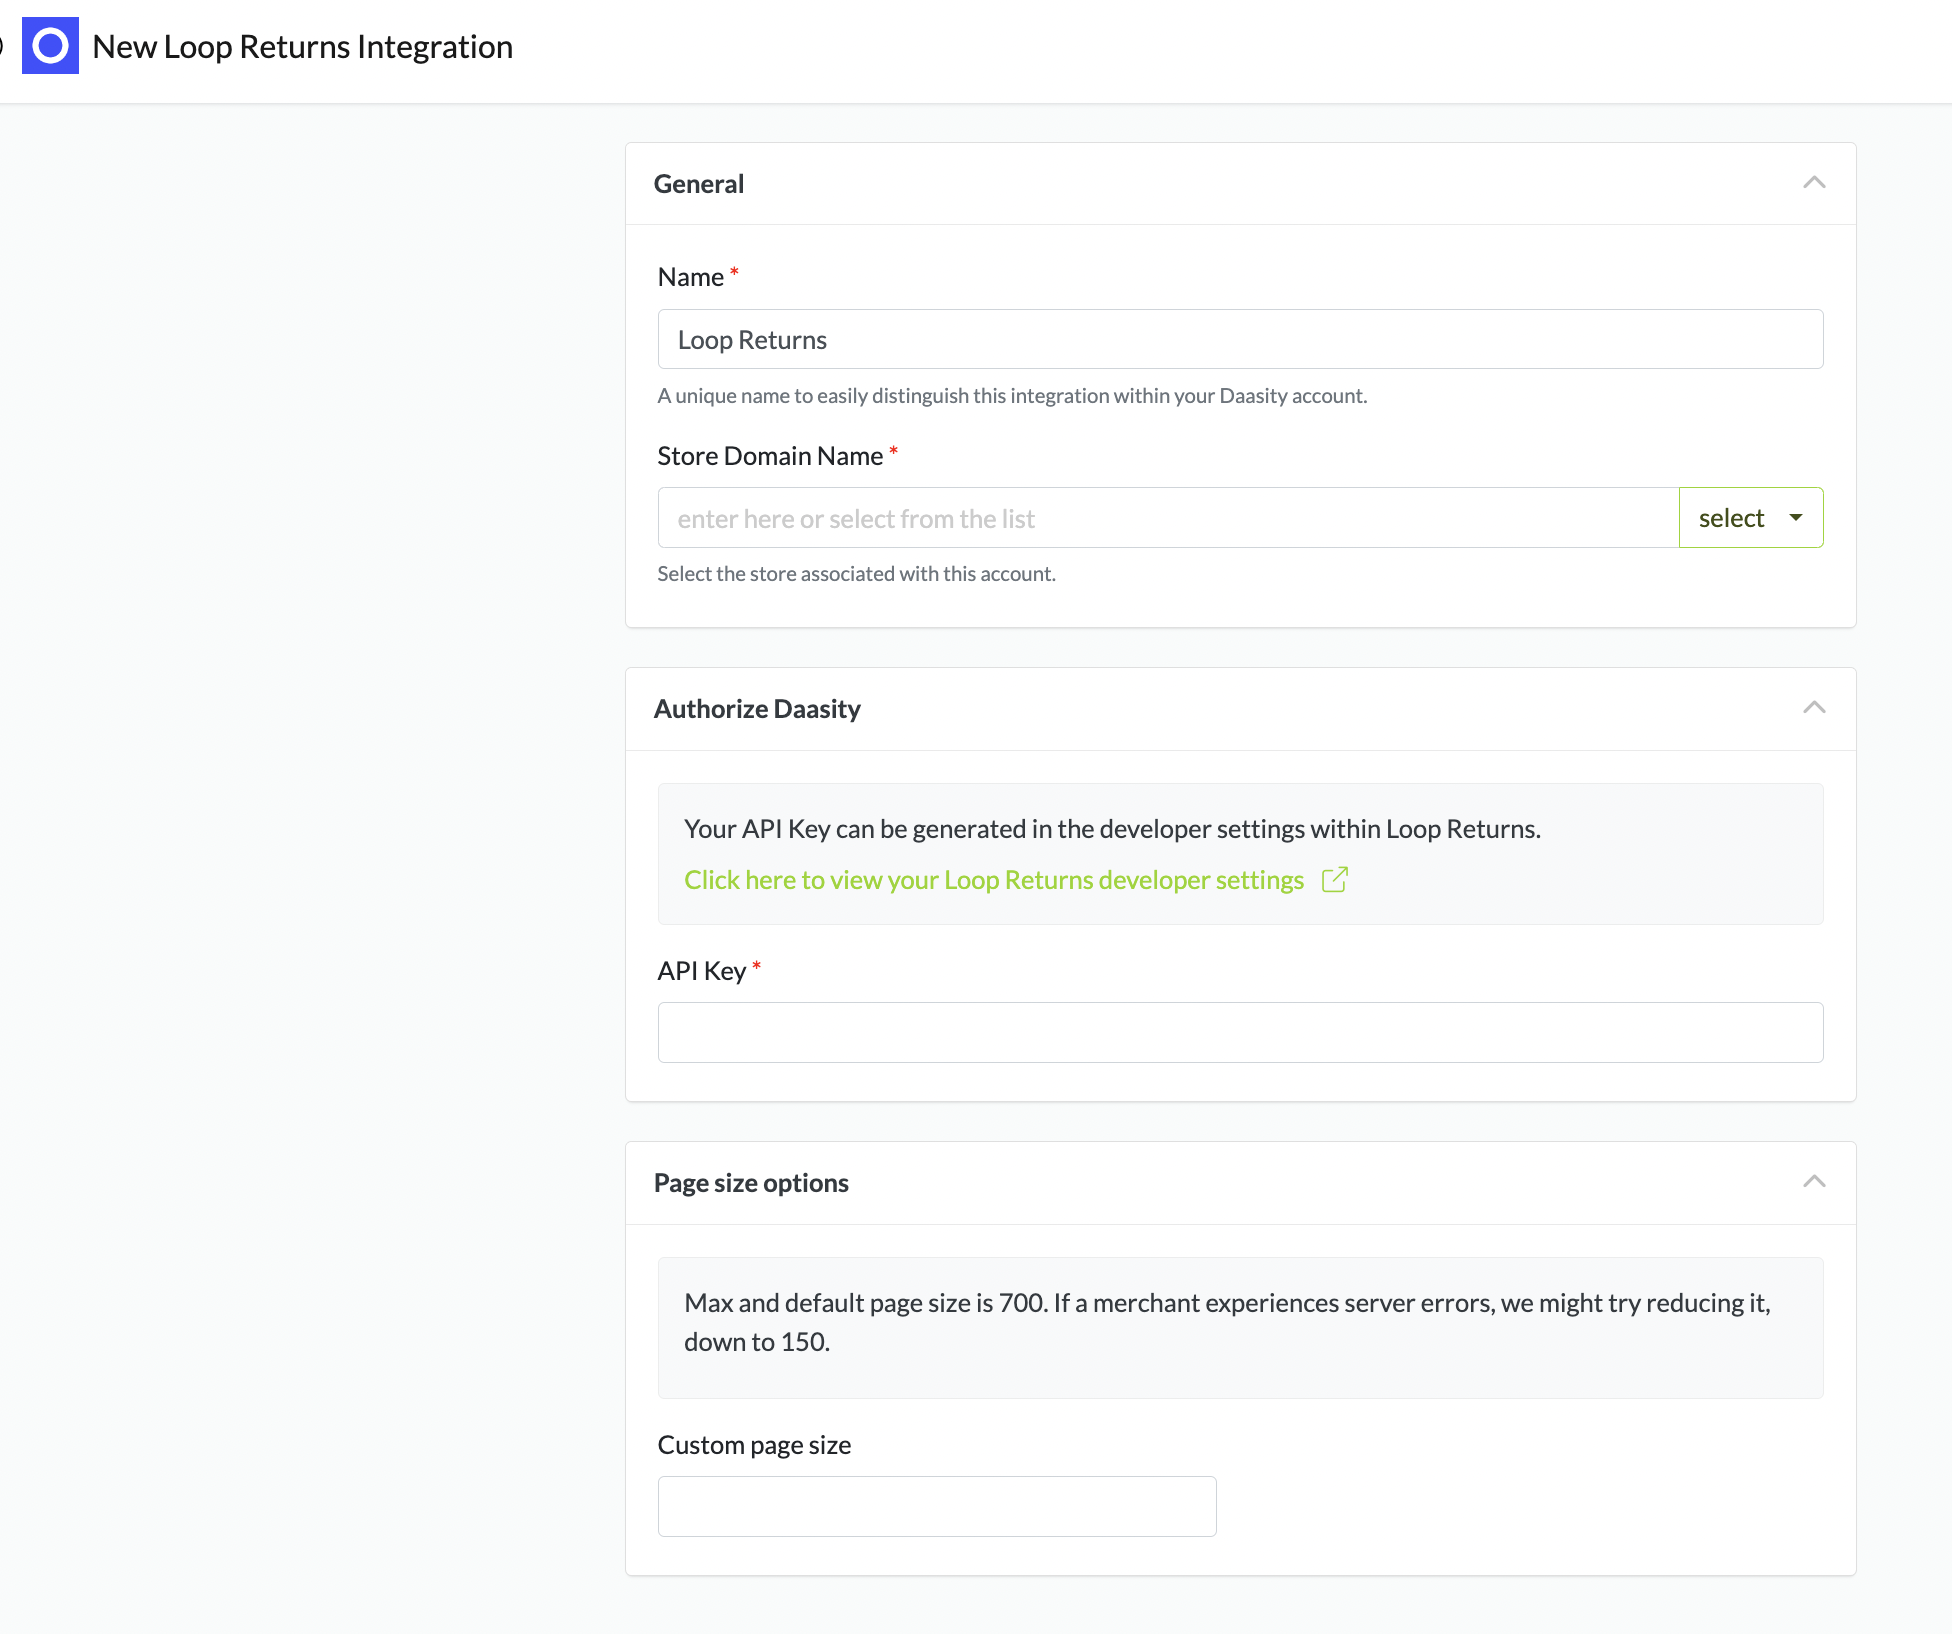This screenshot has width=1952, height=1634.
Task: Focus the Name input field
Action: (x=1240, y=340)
